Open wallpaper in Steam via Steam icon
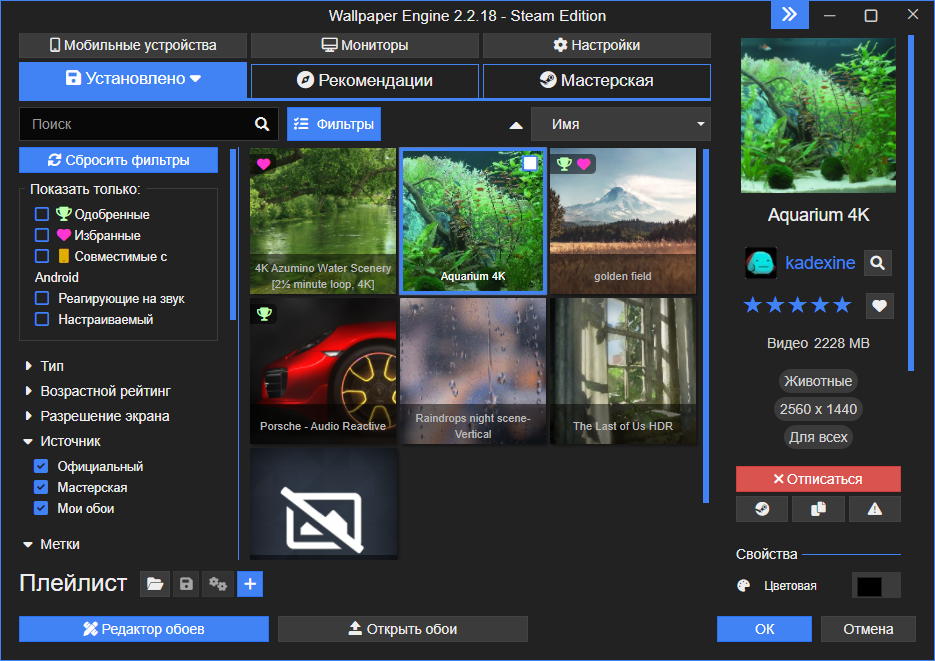The image size is (935, 661). 762,509
